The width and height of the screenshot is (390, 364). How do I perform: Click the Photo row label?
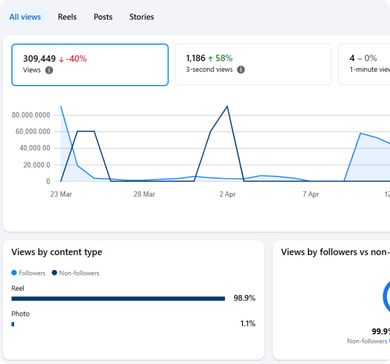[20, 314]
